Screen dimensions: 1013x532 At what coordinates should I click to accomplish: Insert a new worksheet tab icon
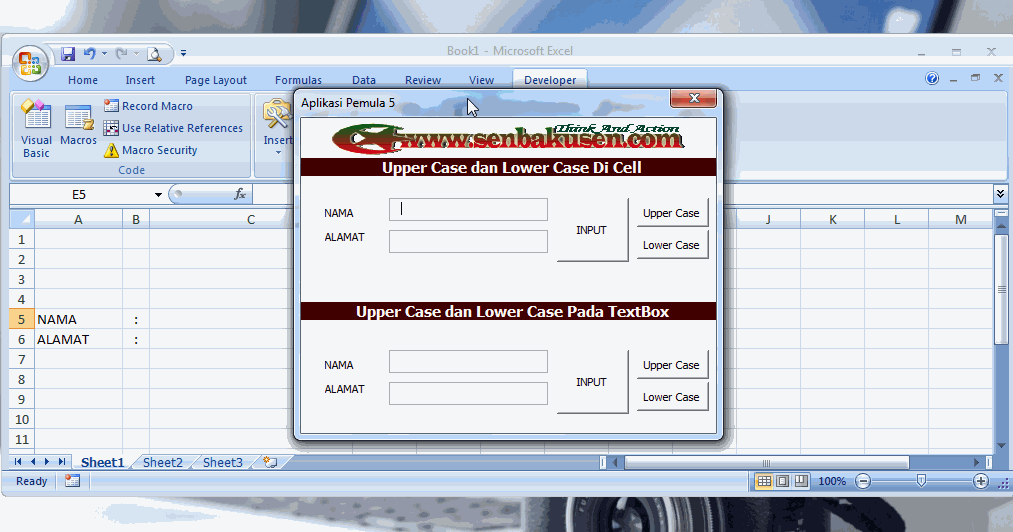[271, 462]
